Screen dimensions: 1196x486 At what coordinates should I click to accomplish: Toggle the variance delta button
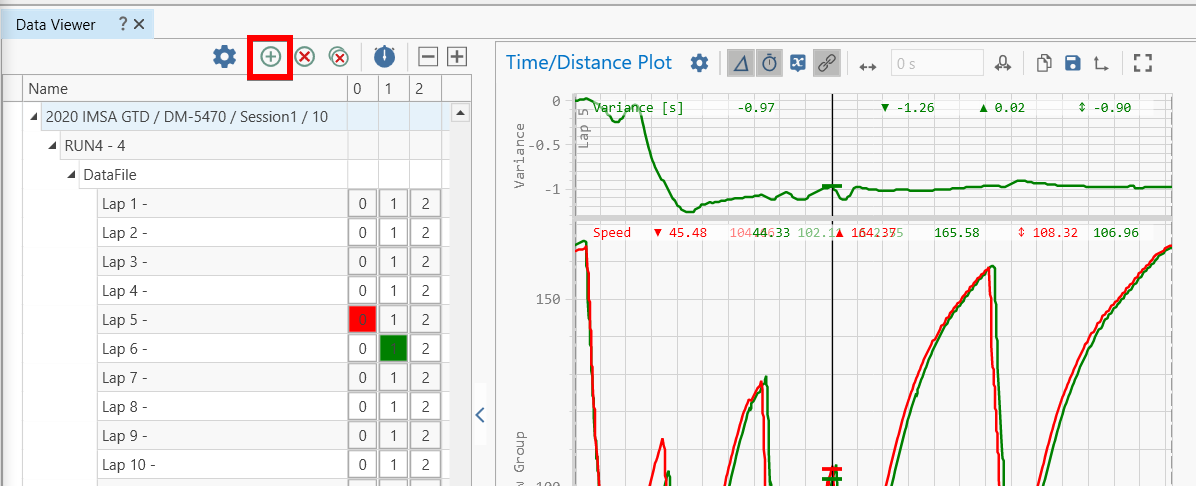click(740, 64)
